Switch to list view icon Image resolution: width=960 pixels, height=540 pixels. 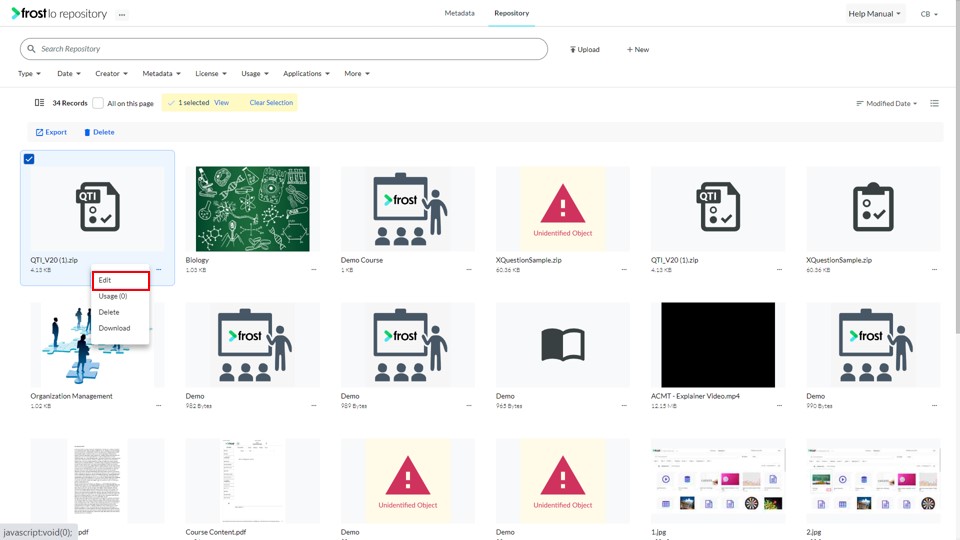pyautogui.click(x=934, y=103)
